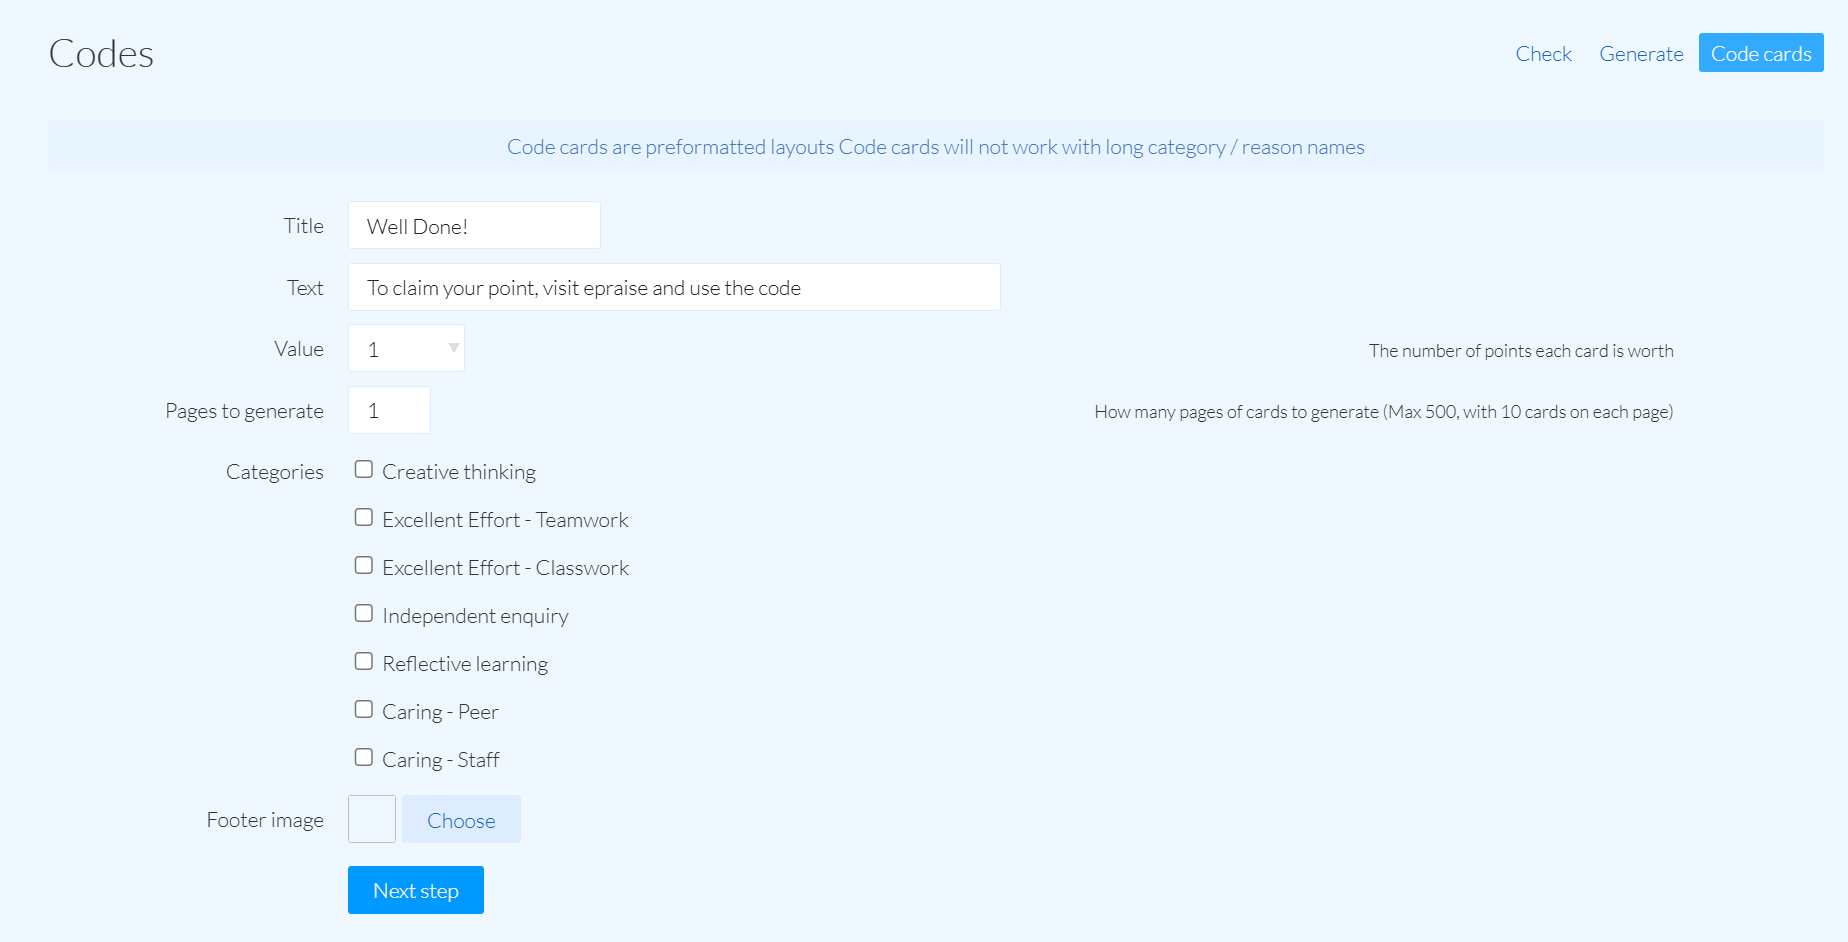The width and height of the screenshot is (1848, 942).
Task: Enable the Excellent Effort - Teamwork category
Action: [x=364, y=518]
